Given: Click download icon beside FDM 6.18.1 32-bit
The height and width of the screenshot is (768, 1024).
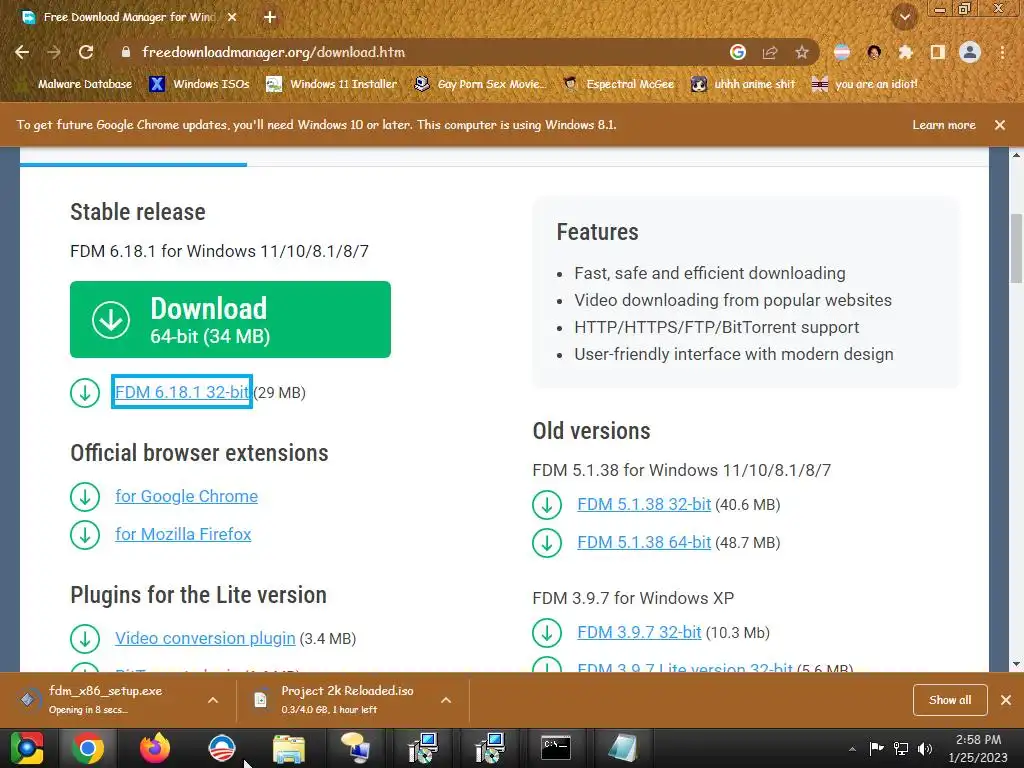Looking at the screenshot, I should point(85,392).
